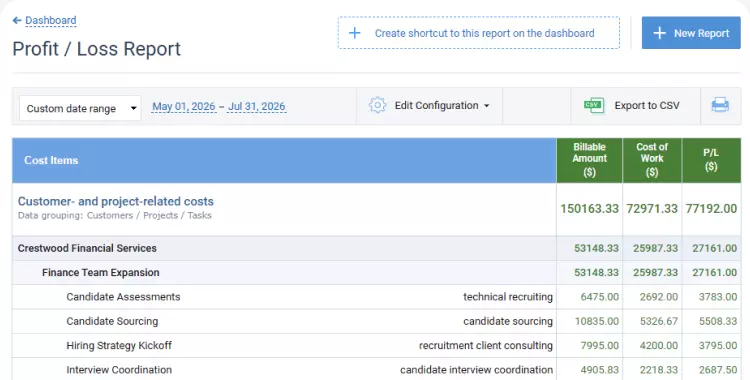
Task: Click total billable amount 150163.33
Action: [589, 209]
